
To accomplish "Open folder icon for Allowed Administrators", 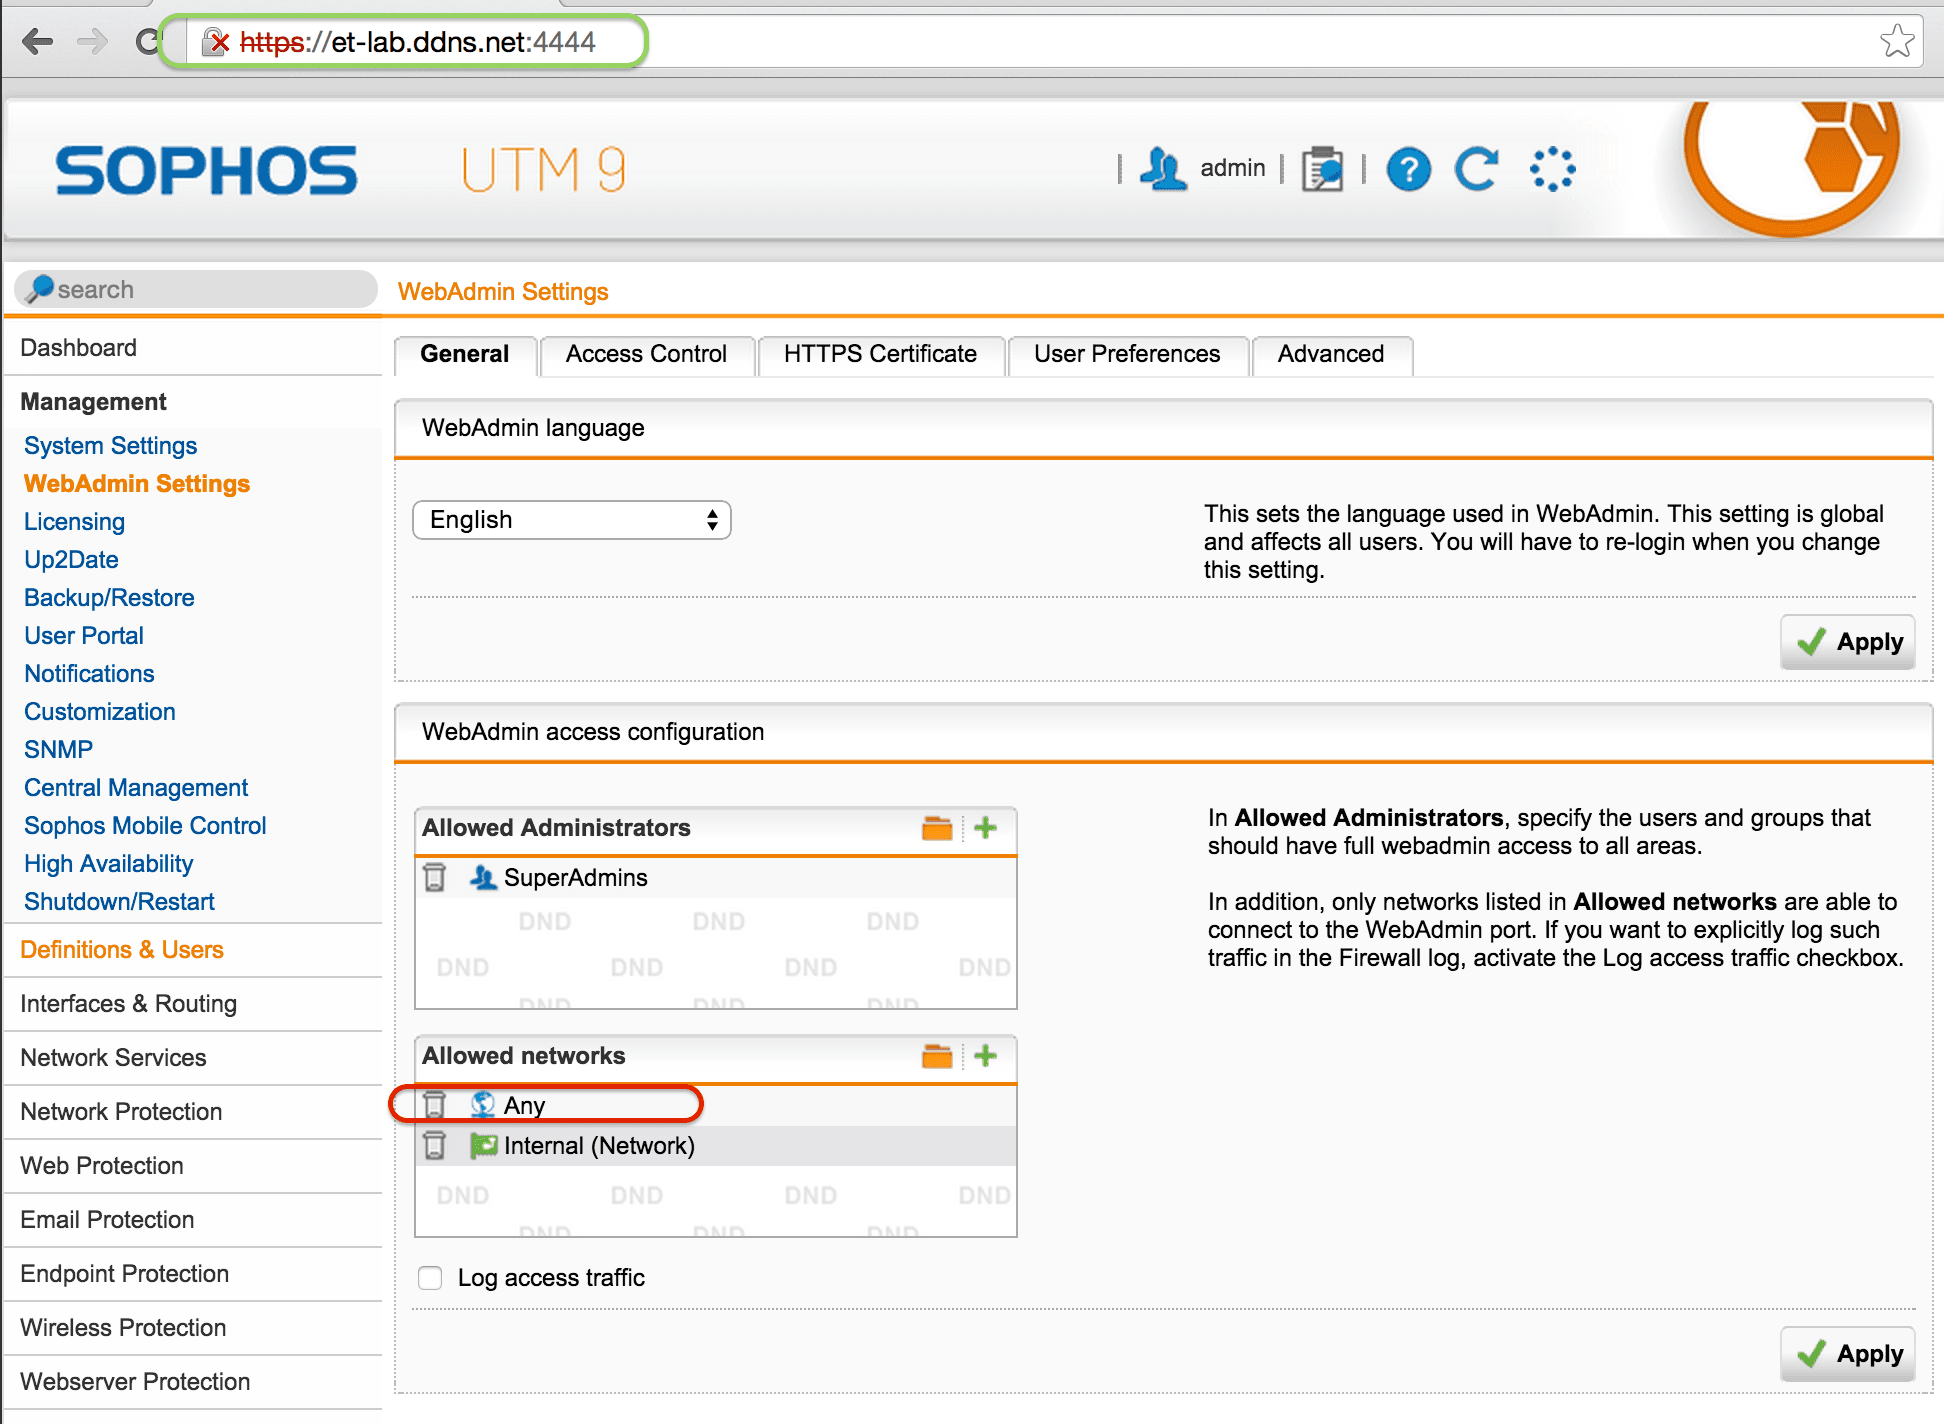I will (x=937, y=828).
